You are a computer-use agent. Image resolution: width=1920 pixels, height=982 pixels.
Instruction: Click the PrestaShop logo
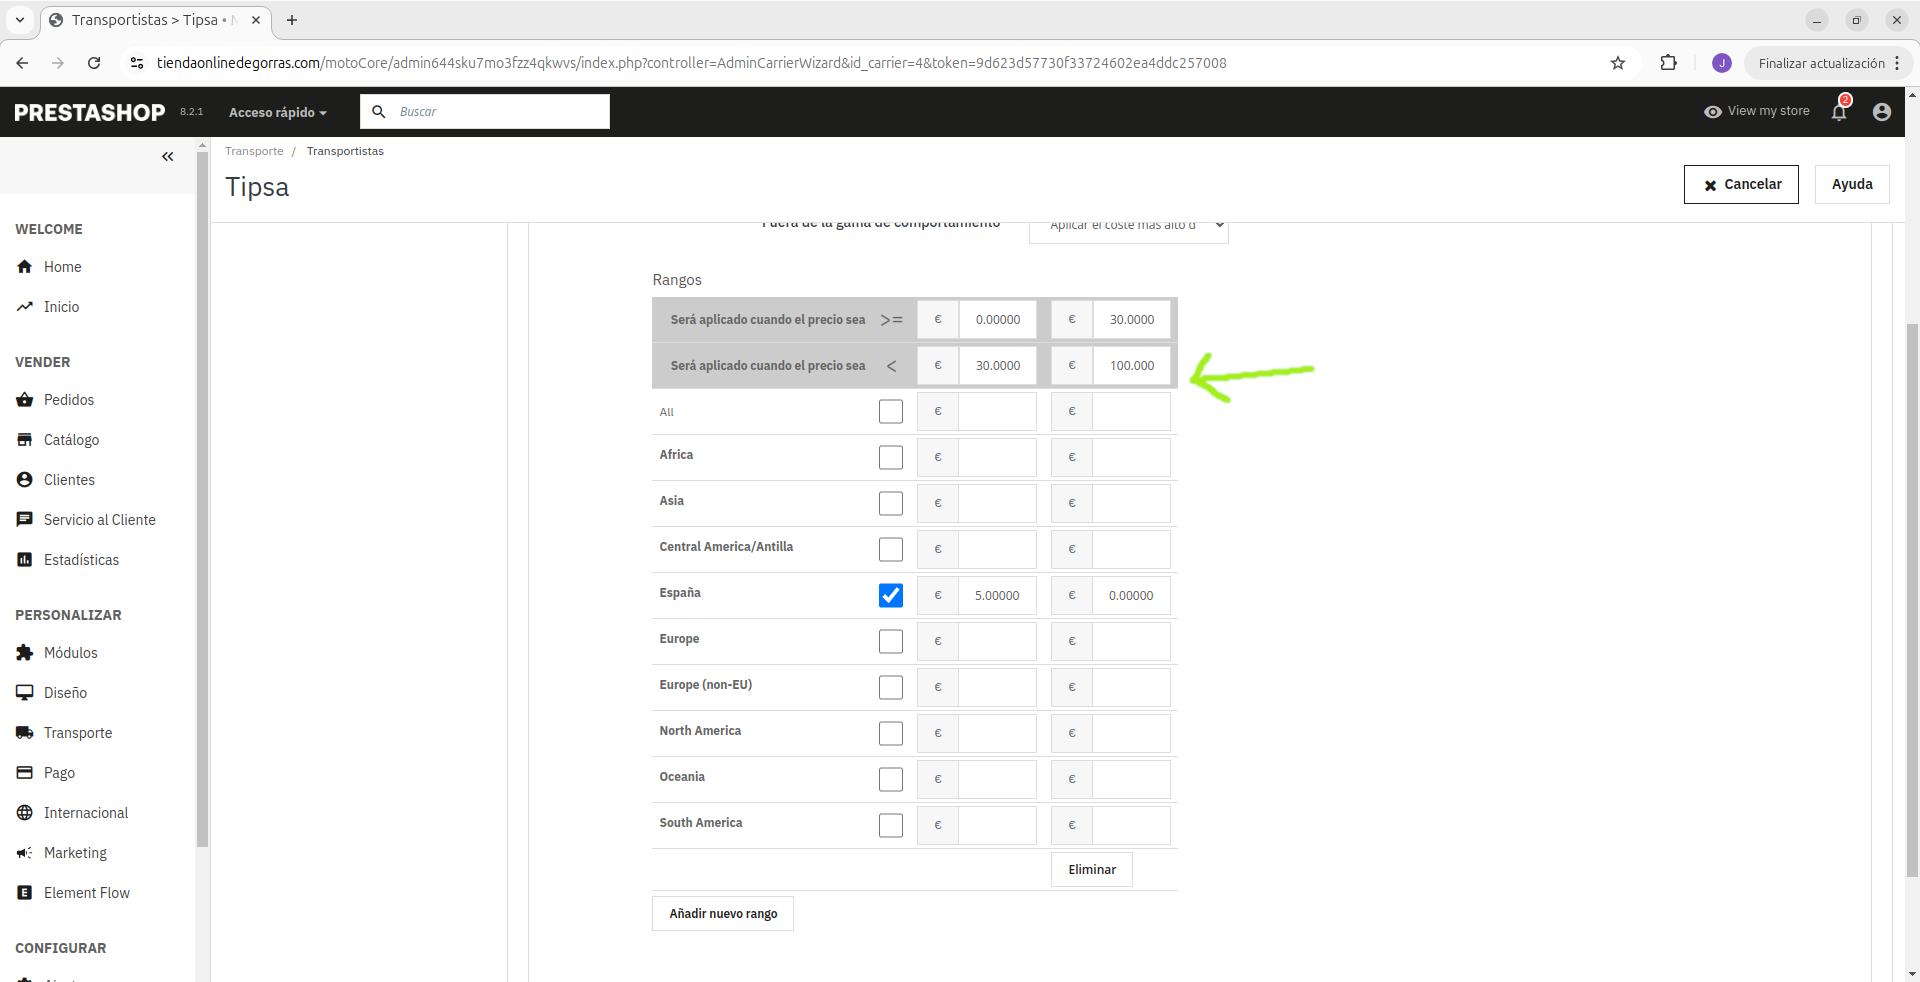click(x=90, y=112)
